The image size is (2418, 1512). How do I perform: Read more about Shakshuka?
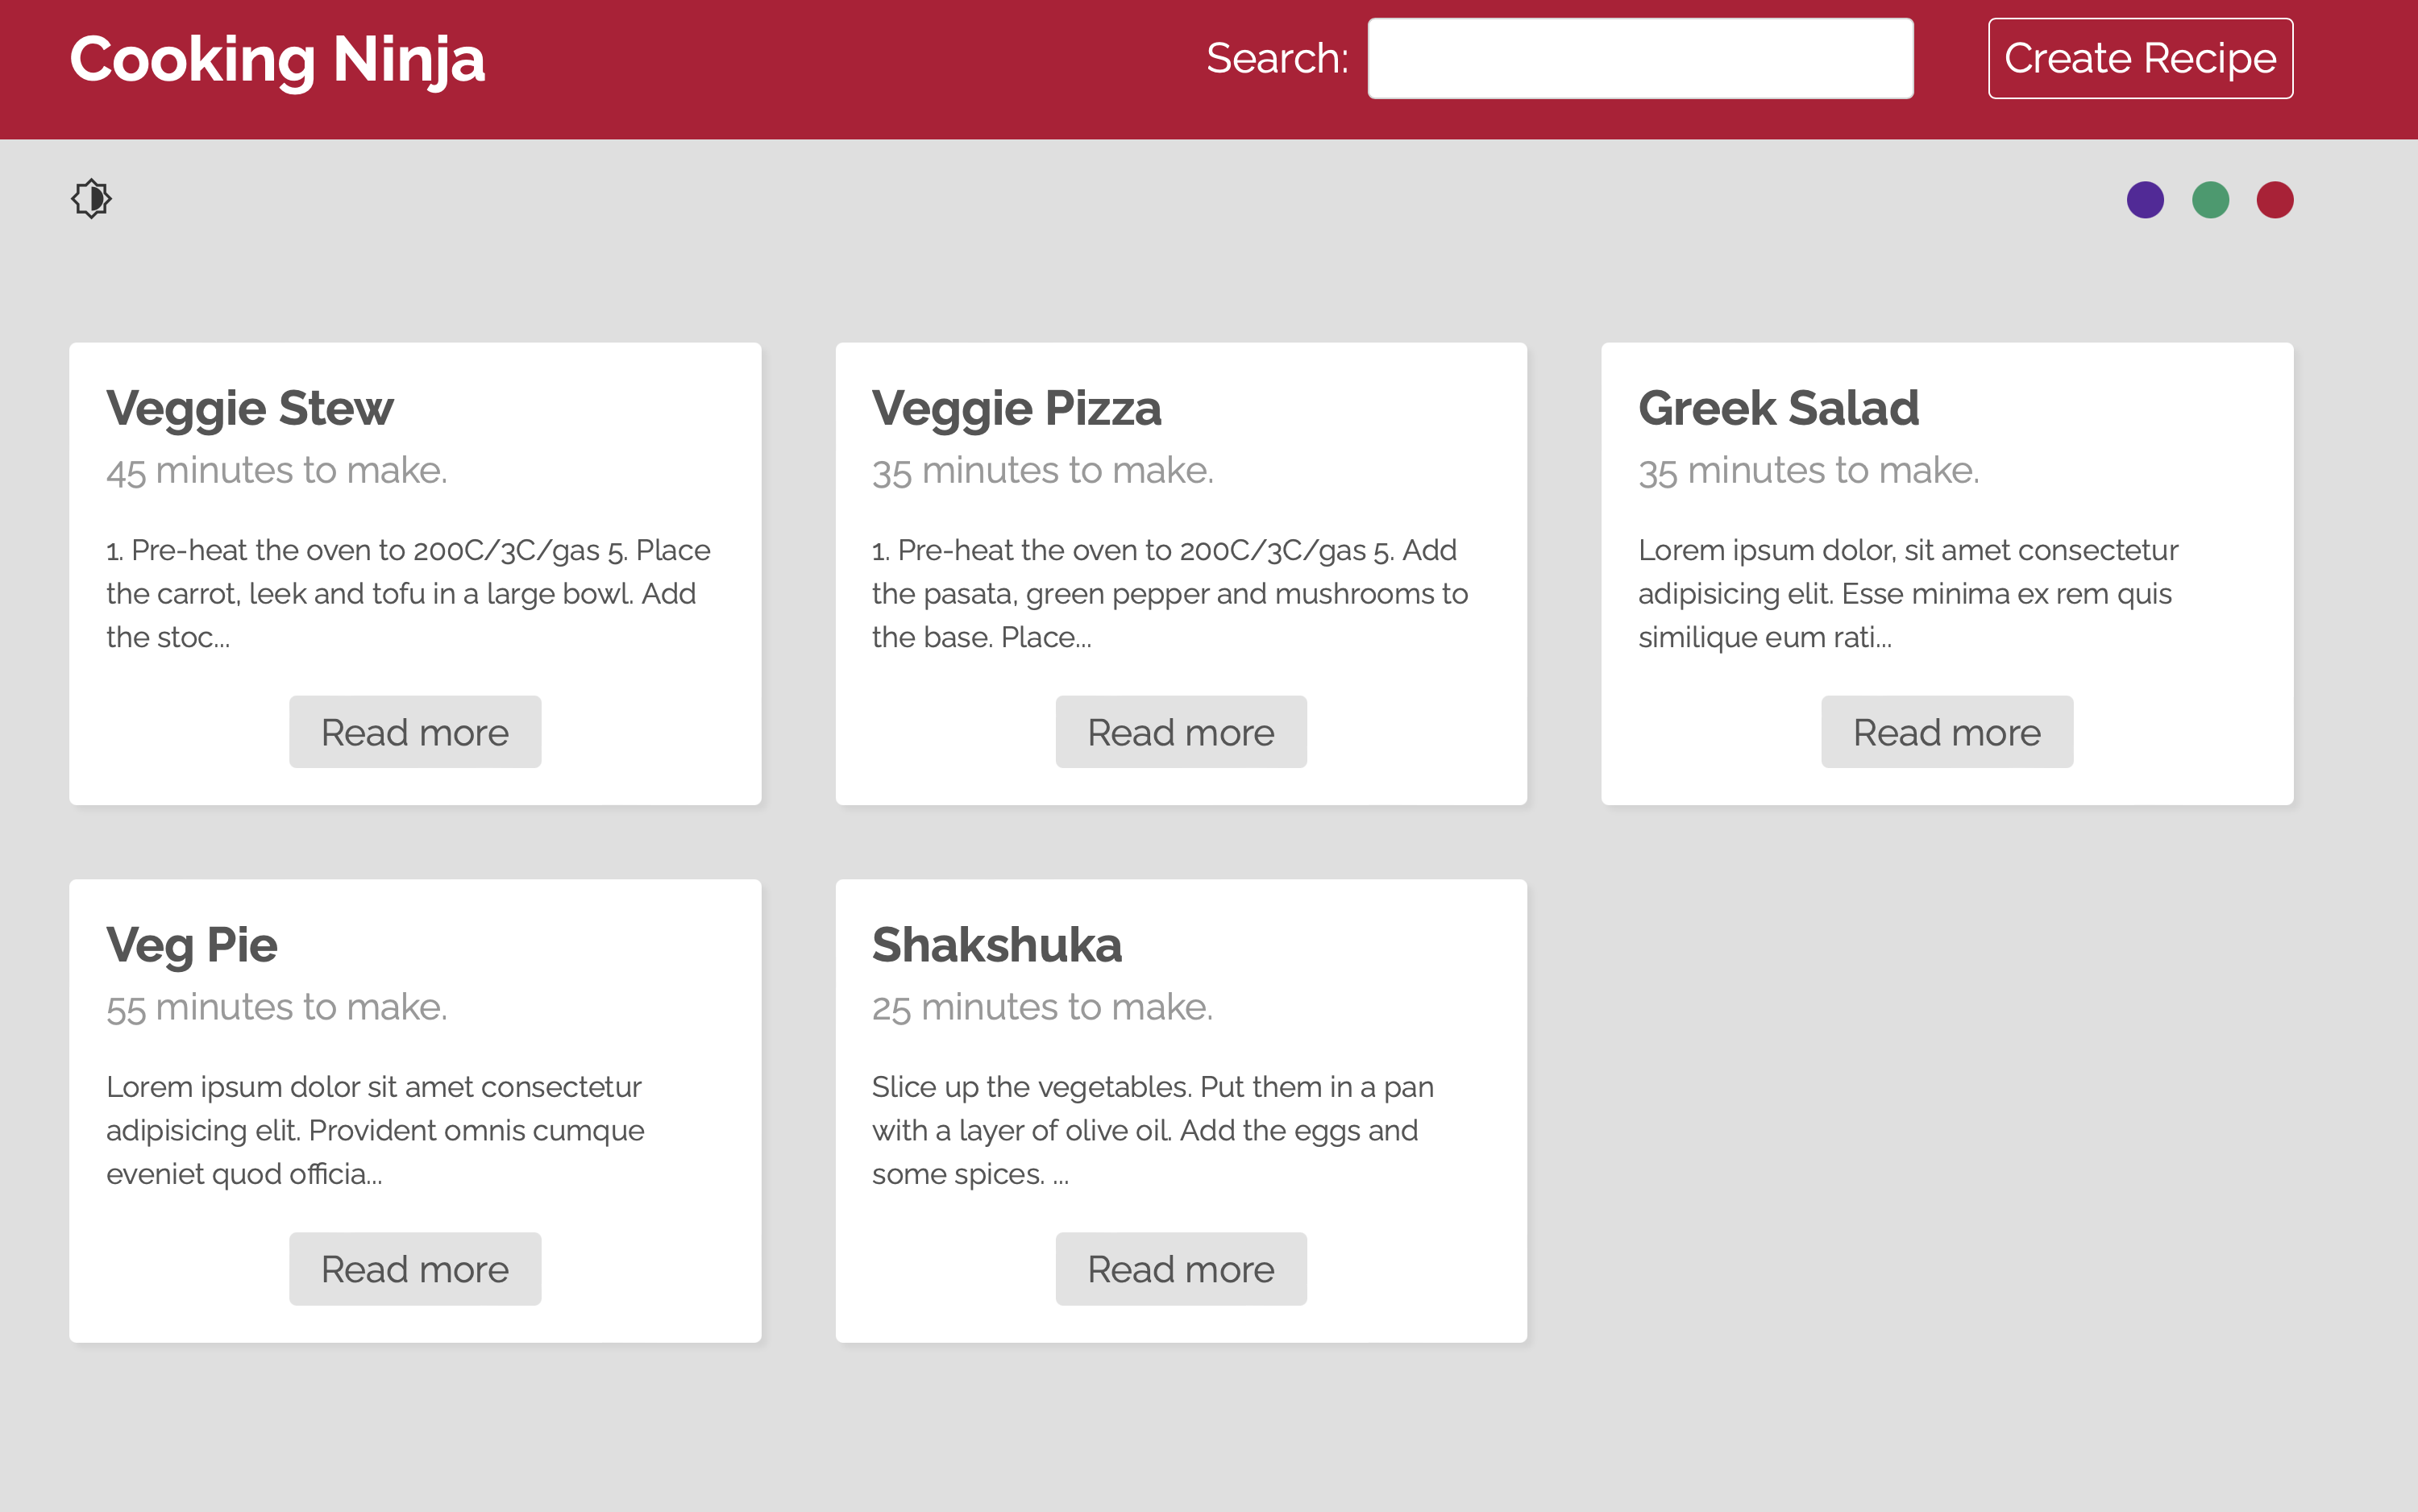coord(1181,1268)
